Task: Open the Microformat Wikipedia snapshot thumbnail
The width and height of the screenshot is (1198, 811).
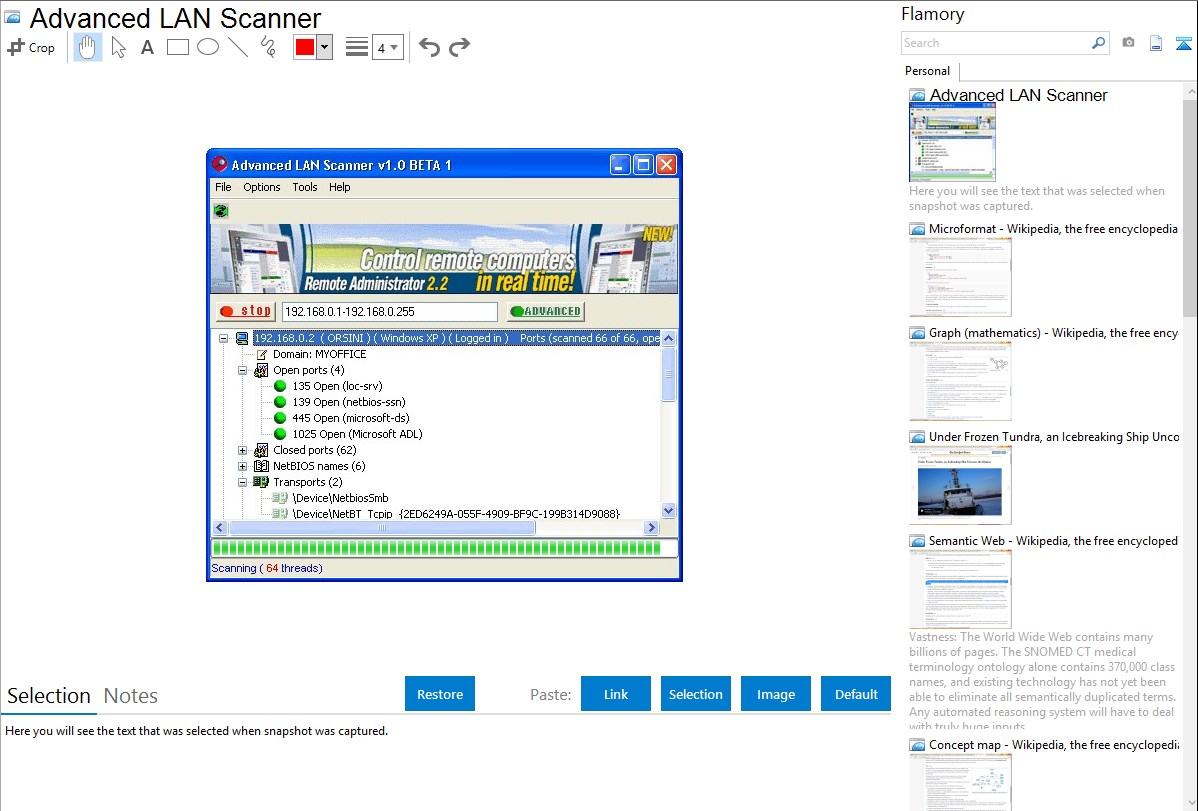Action: [960, 277]
